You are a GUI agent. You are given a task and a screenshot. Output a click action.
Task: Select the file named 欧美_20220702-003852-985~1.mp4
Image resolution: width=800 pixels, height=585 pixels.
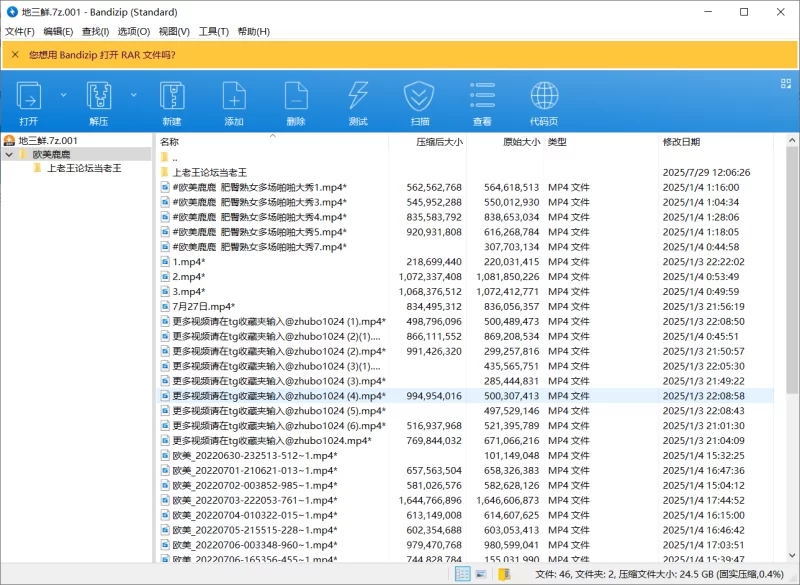pyautogui.click(x=465, y=485)
